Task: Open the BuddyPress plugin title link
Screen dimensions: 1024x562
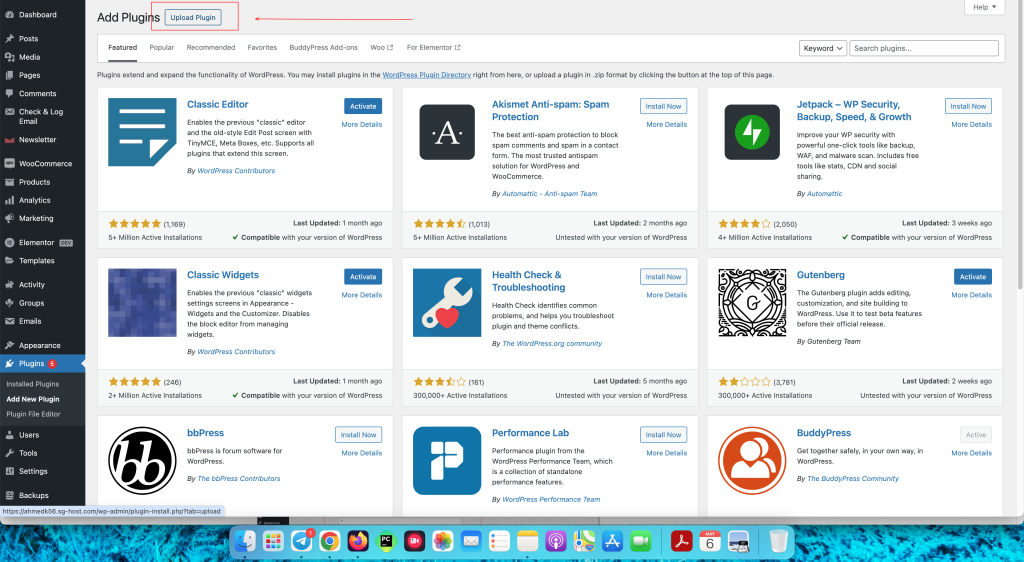Action: pos(824,433)
